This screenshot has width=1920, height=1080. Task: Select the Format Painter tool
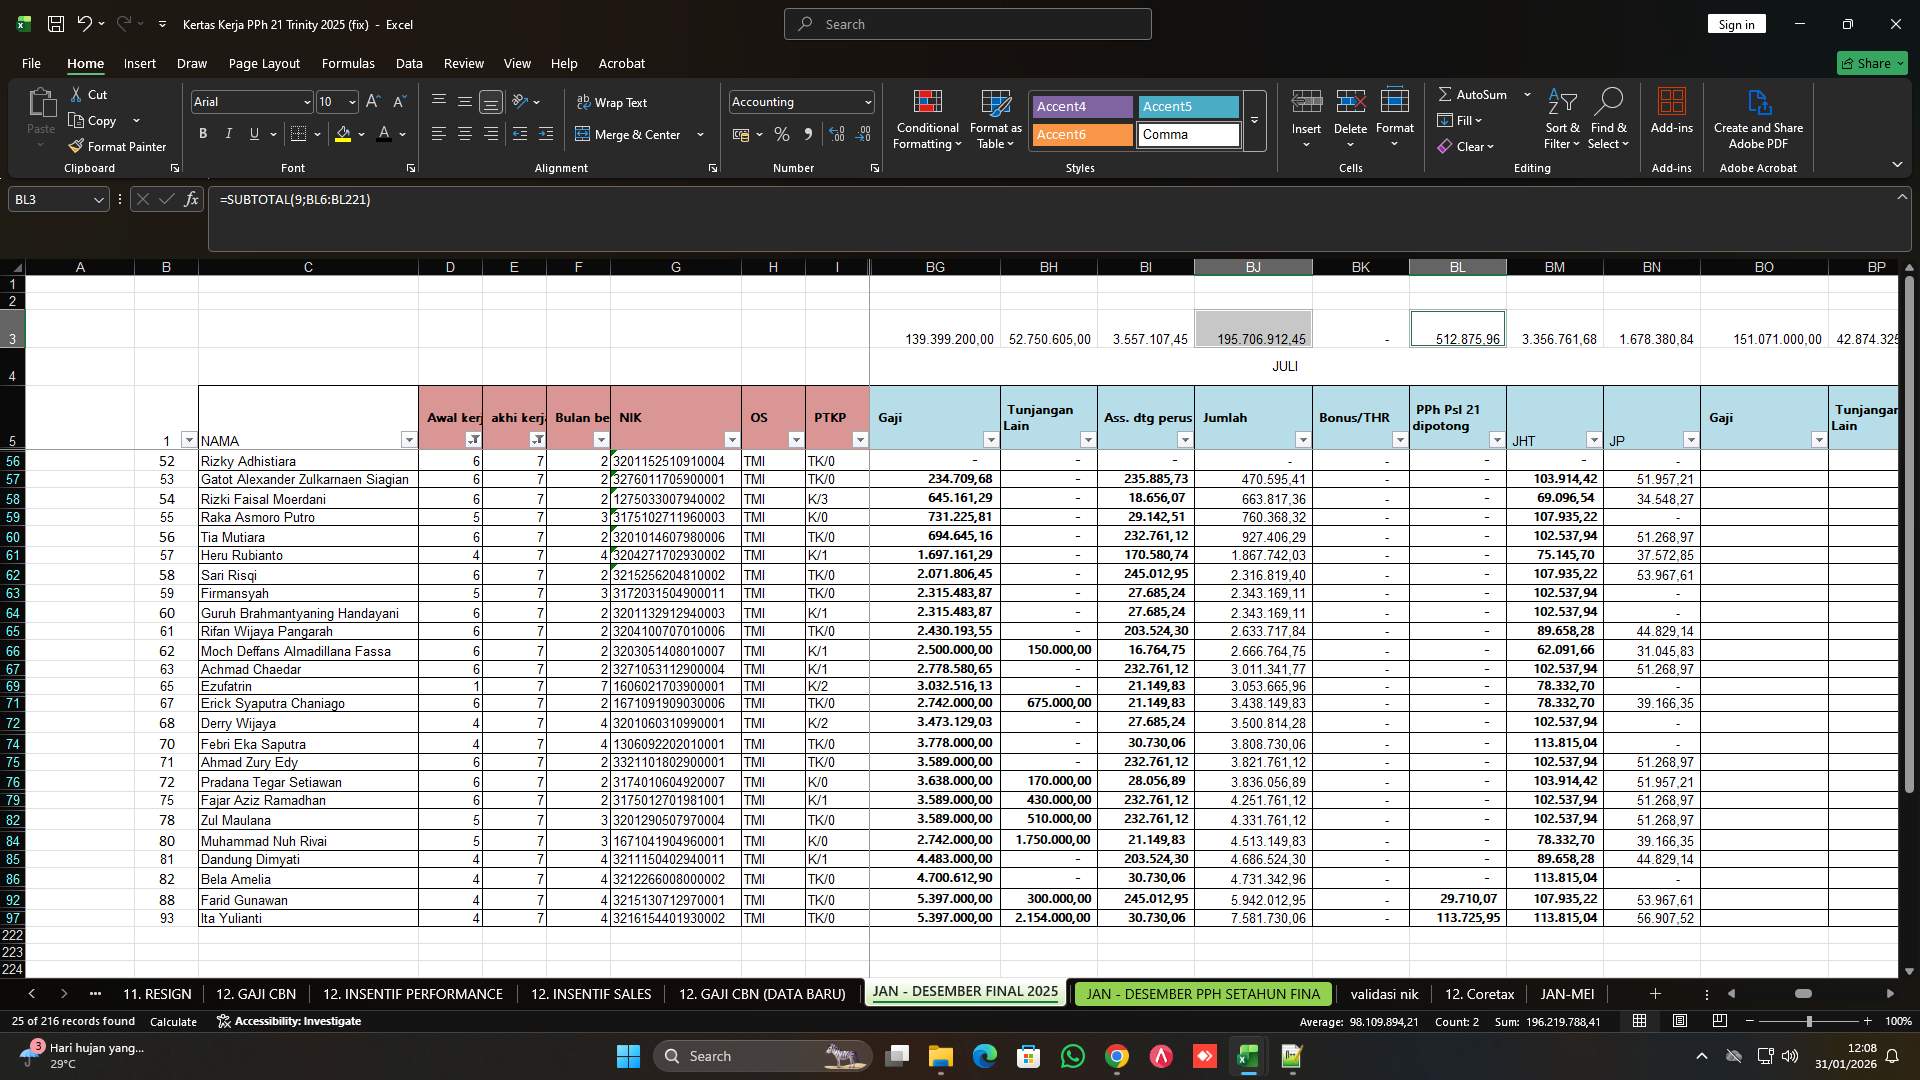(117, 146)
